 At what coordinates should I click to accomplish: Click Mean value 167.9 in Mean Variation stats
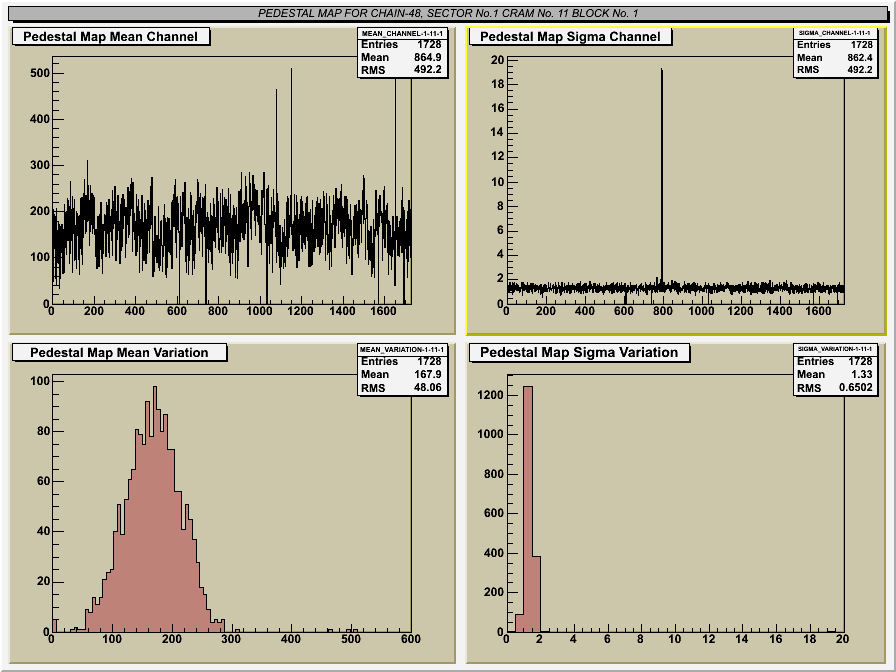427,374
